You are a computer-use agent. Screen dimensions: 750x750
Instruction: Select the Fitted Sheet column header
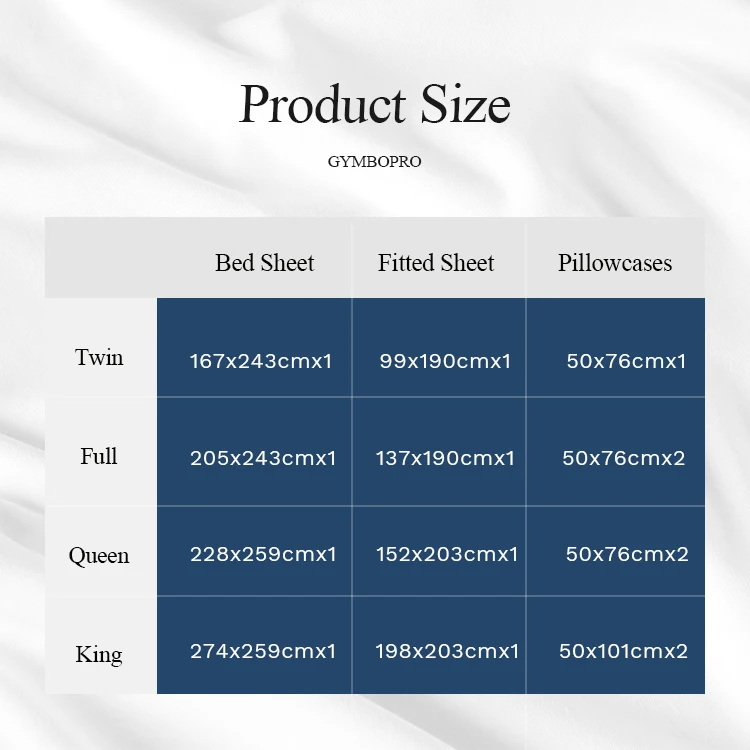436,263
